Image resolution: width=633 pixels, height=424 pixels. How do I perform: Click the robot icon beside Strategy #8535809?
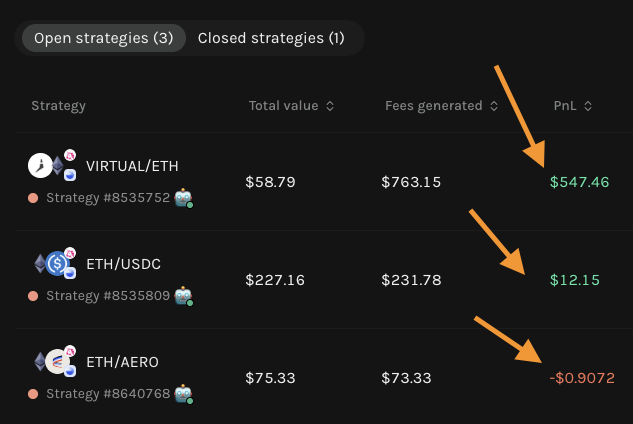pyautogui.click(x=183, y=296)
